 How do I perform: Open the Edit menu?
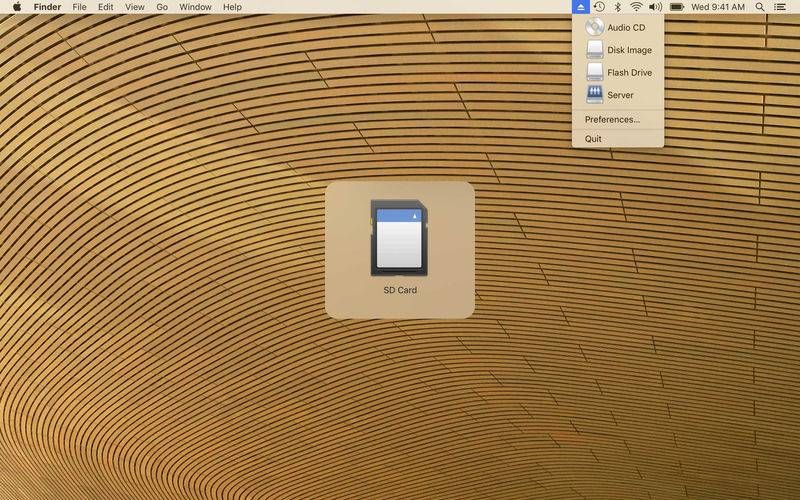pos(106,7)
